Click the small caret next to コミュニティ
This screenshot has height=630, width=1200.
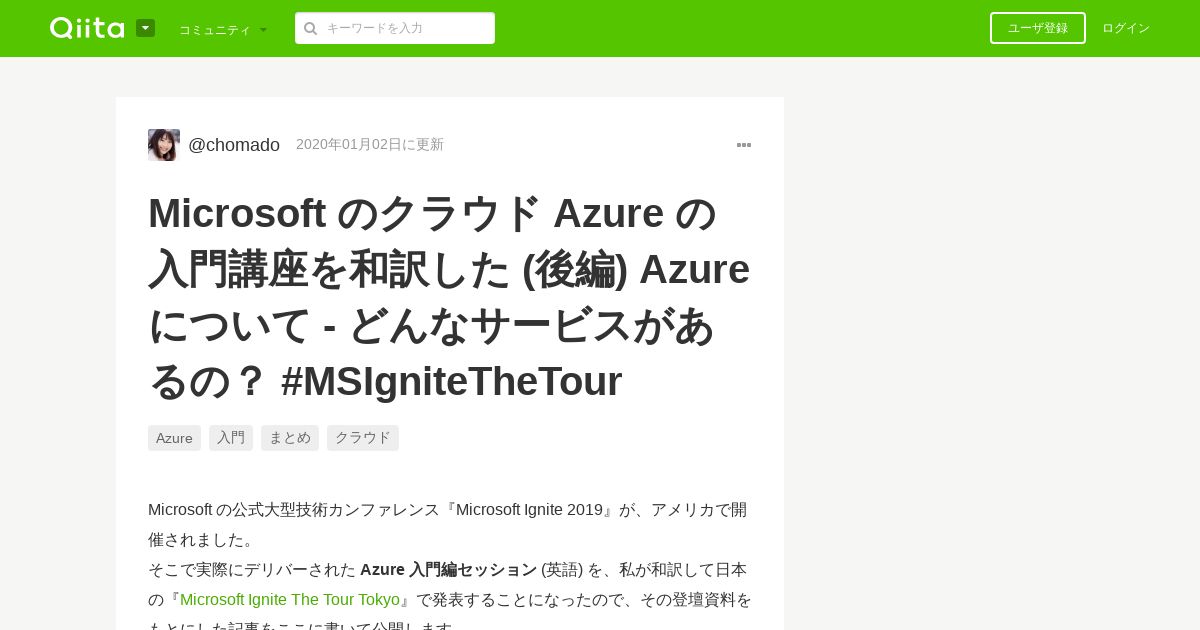point(263,30)
